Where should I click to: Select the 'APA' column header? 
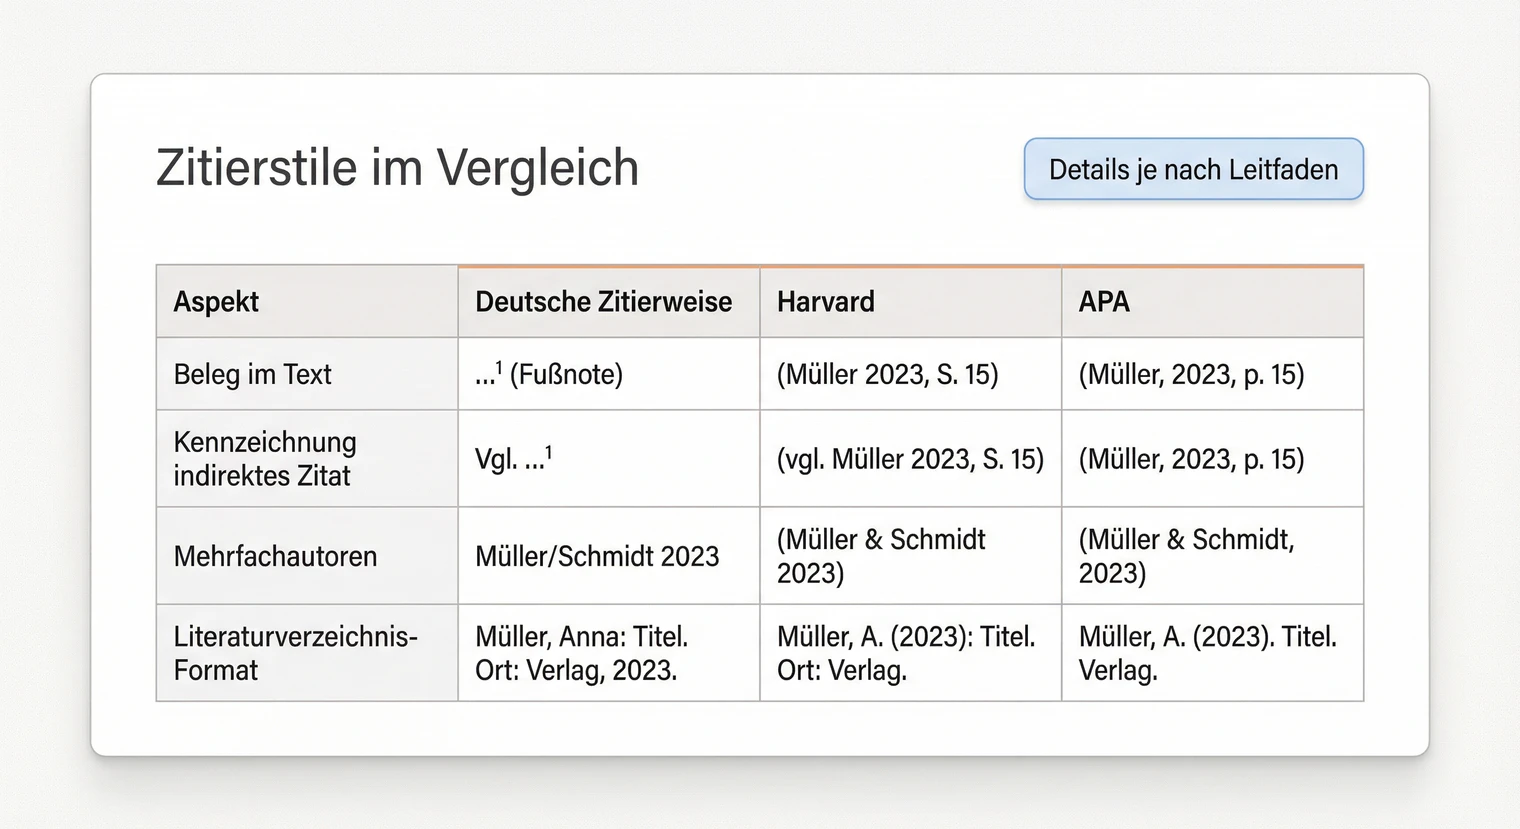[x=1103, y=301]
